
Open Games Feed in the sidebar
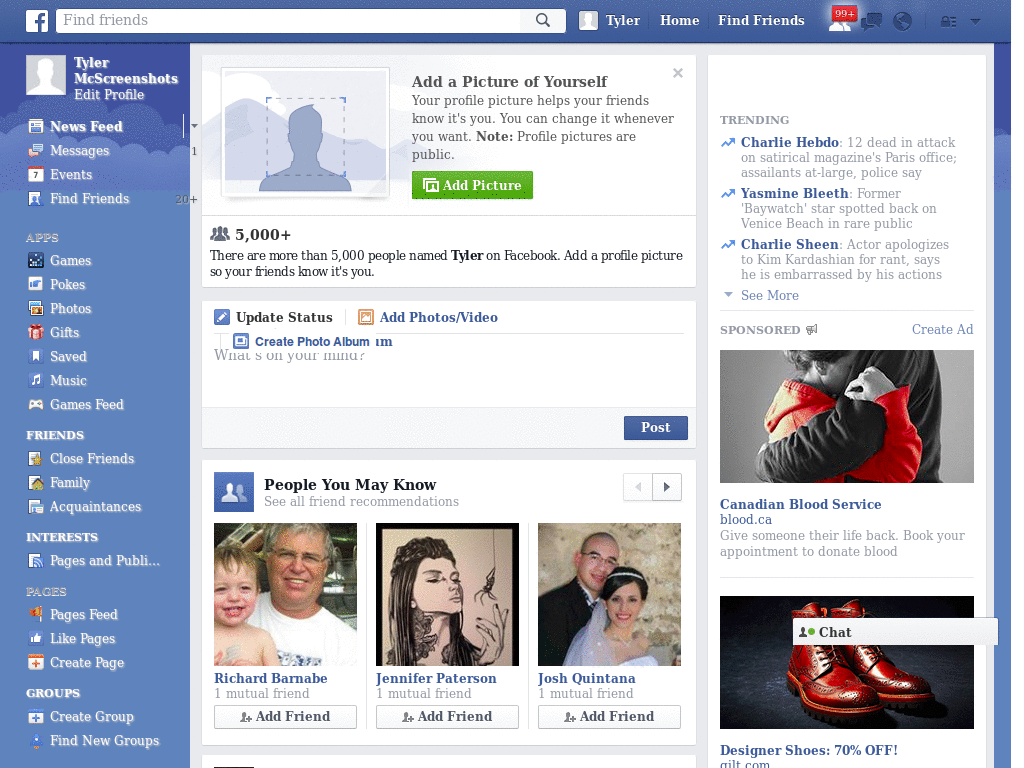click(x=86, y=405)
